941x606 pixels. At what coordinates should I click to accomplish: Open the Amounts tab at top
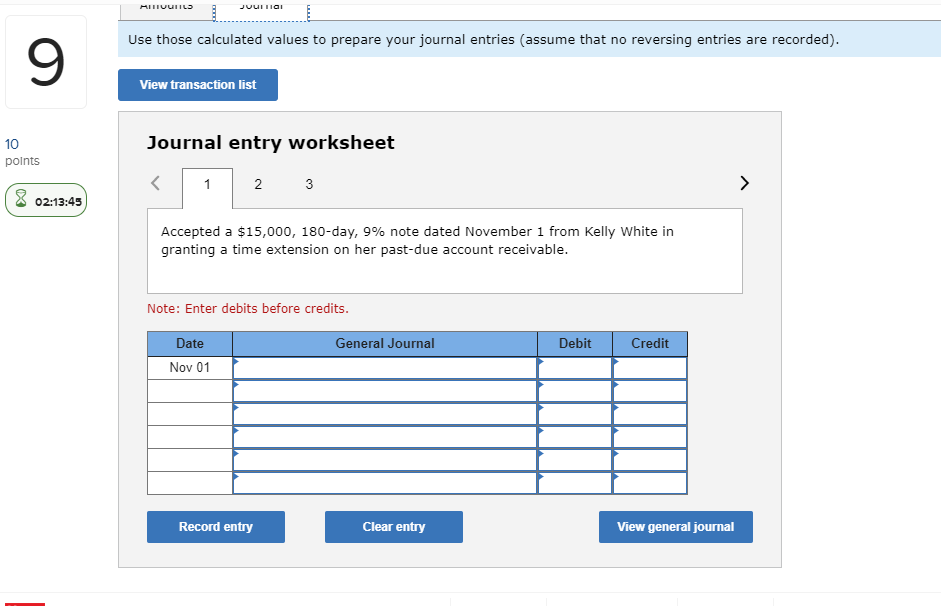pos(167,10)
